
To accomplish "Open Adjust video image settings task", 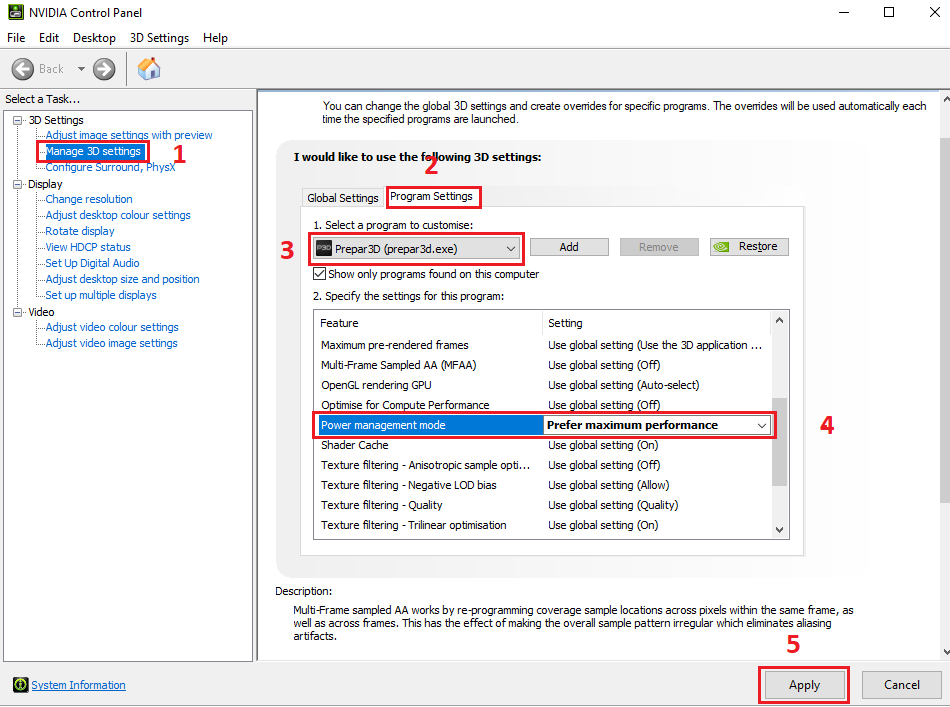I will 111,343.
